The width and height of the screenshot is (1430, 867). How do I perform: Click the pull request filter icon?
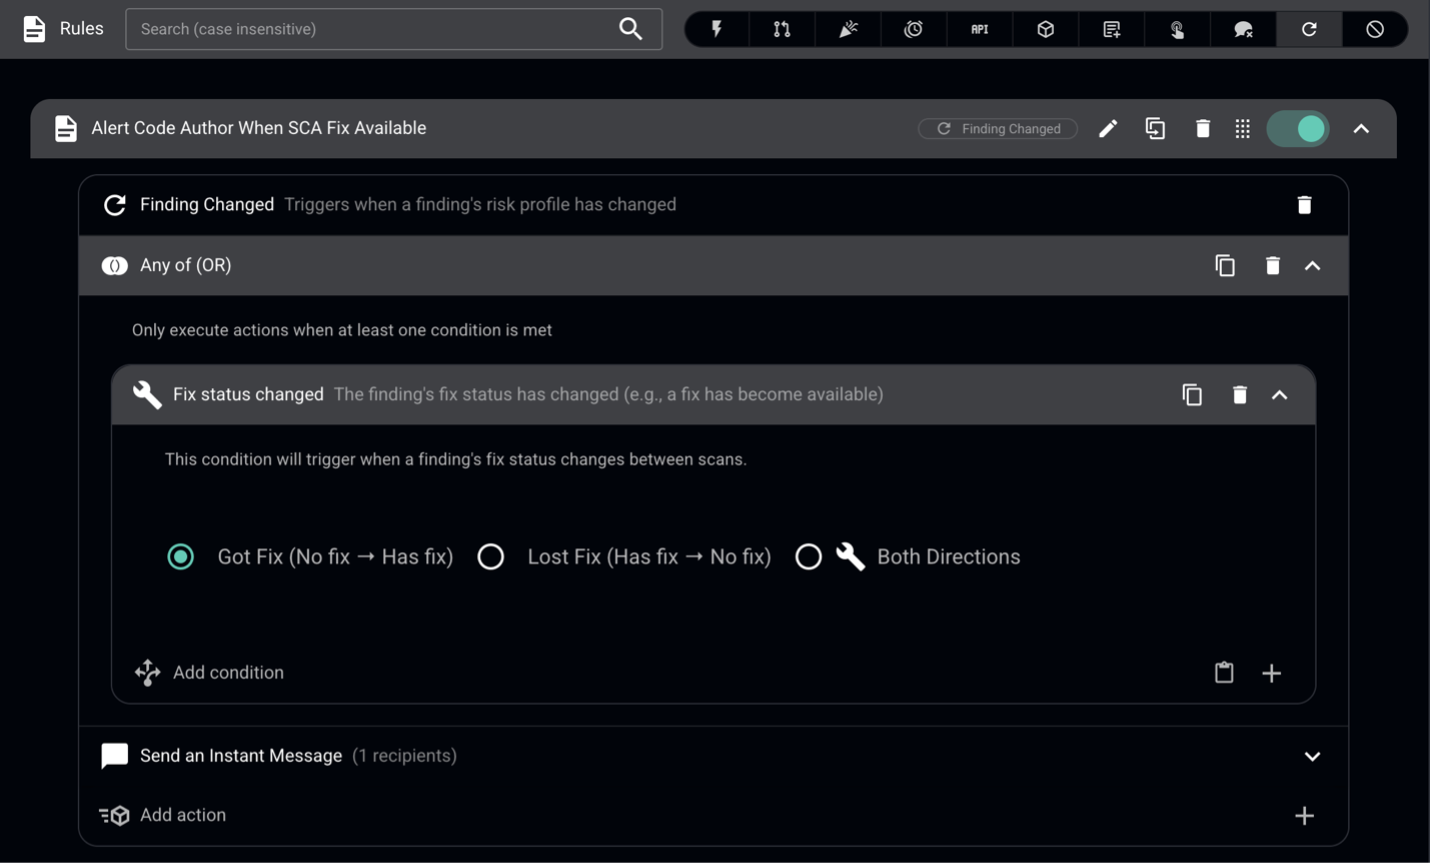782,29
